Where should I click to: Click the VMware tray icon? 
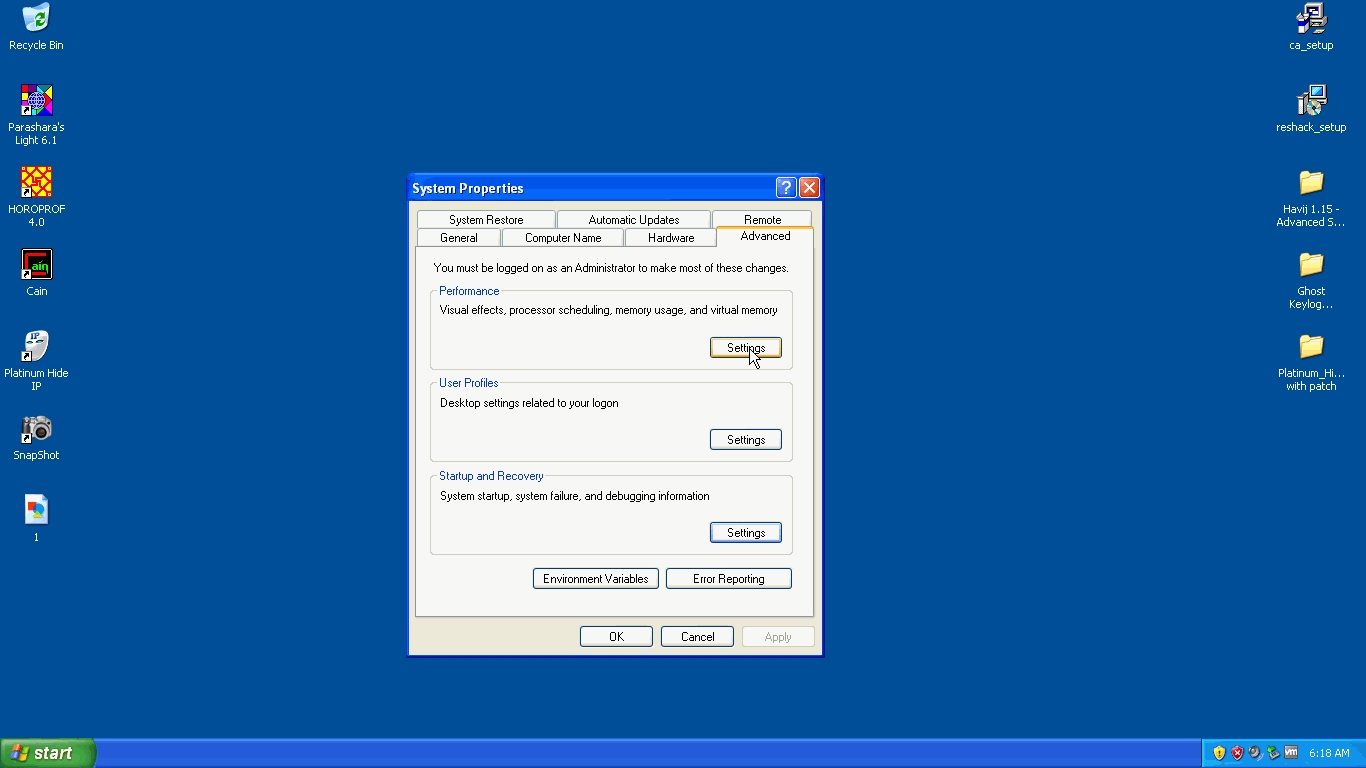pyautogui.click(x=1291, y=752)
